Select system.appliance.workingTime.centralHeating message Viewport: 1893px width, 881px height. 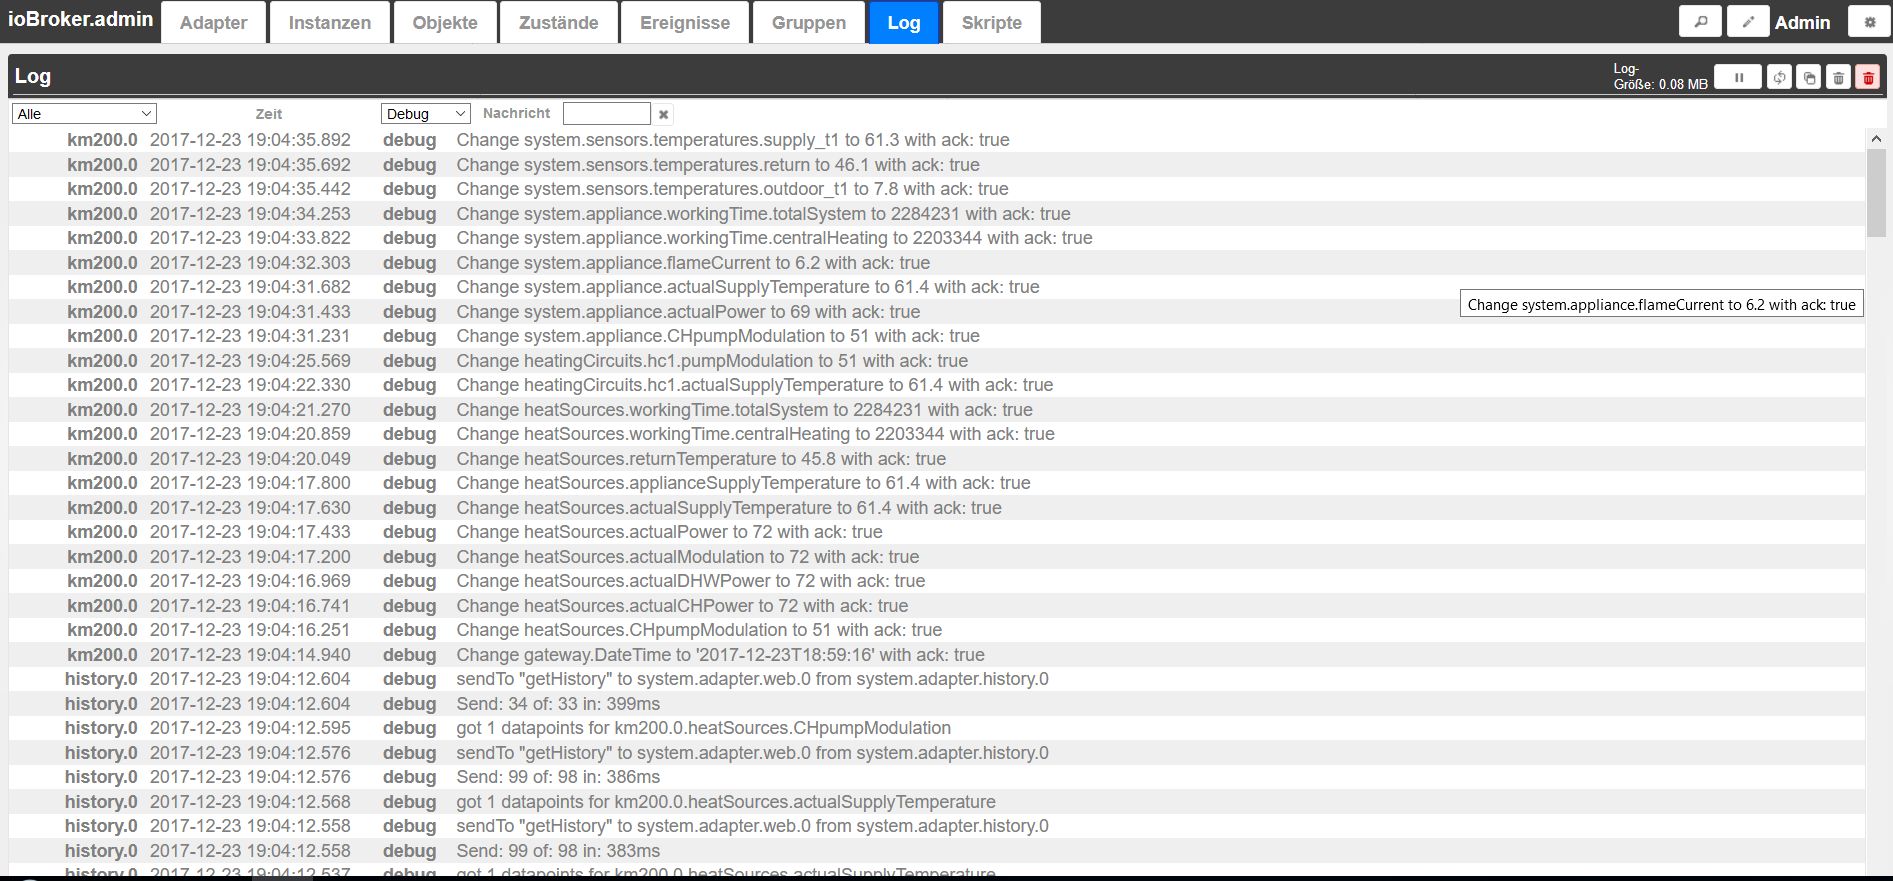tap(774, 238)
